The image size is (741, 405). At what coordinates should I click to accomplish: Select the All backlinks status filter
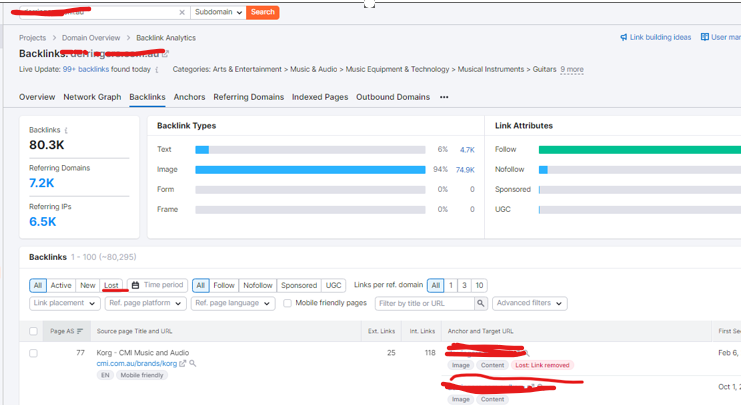click(38, 285)
